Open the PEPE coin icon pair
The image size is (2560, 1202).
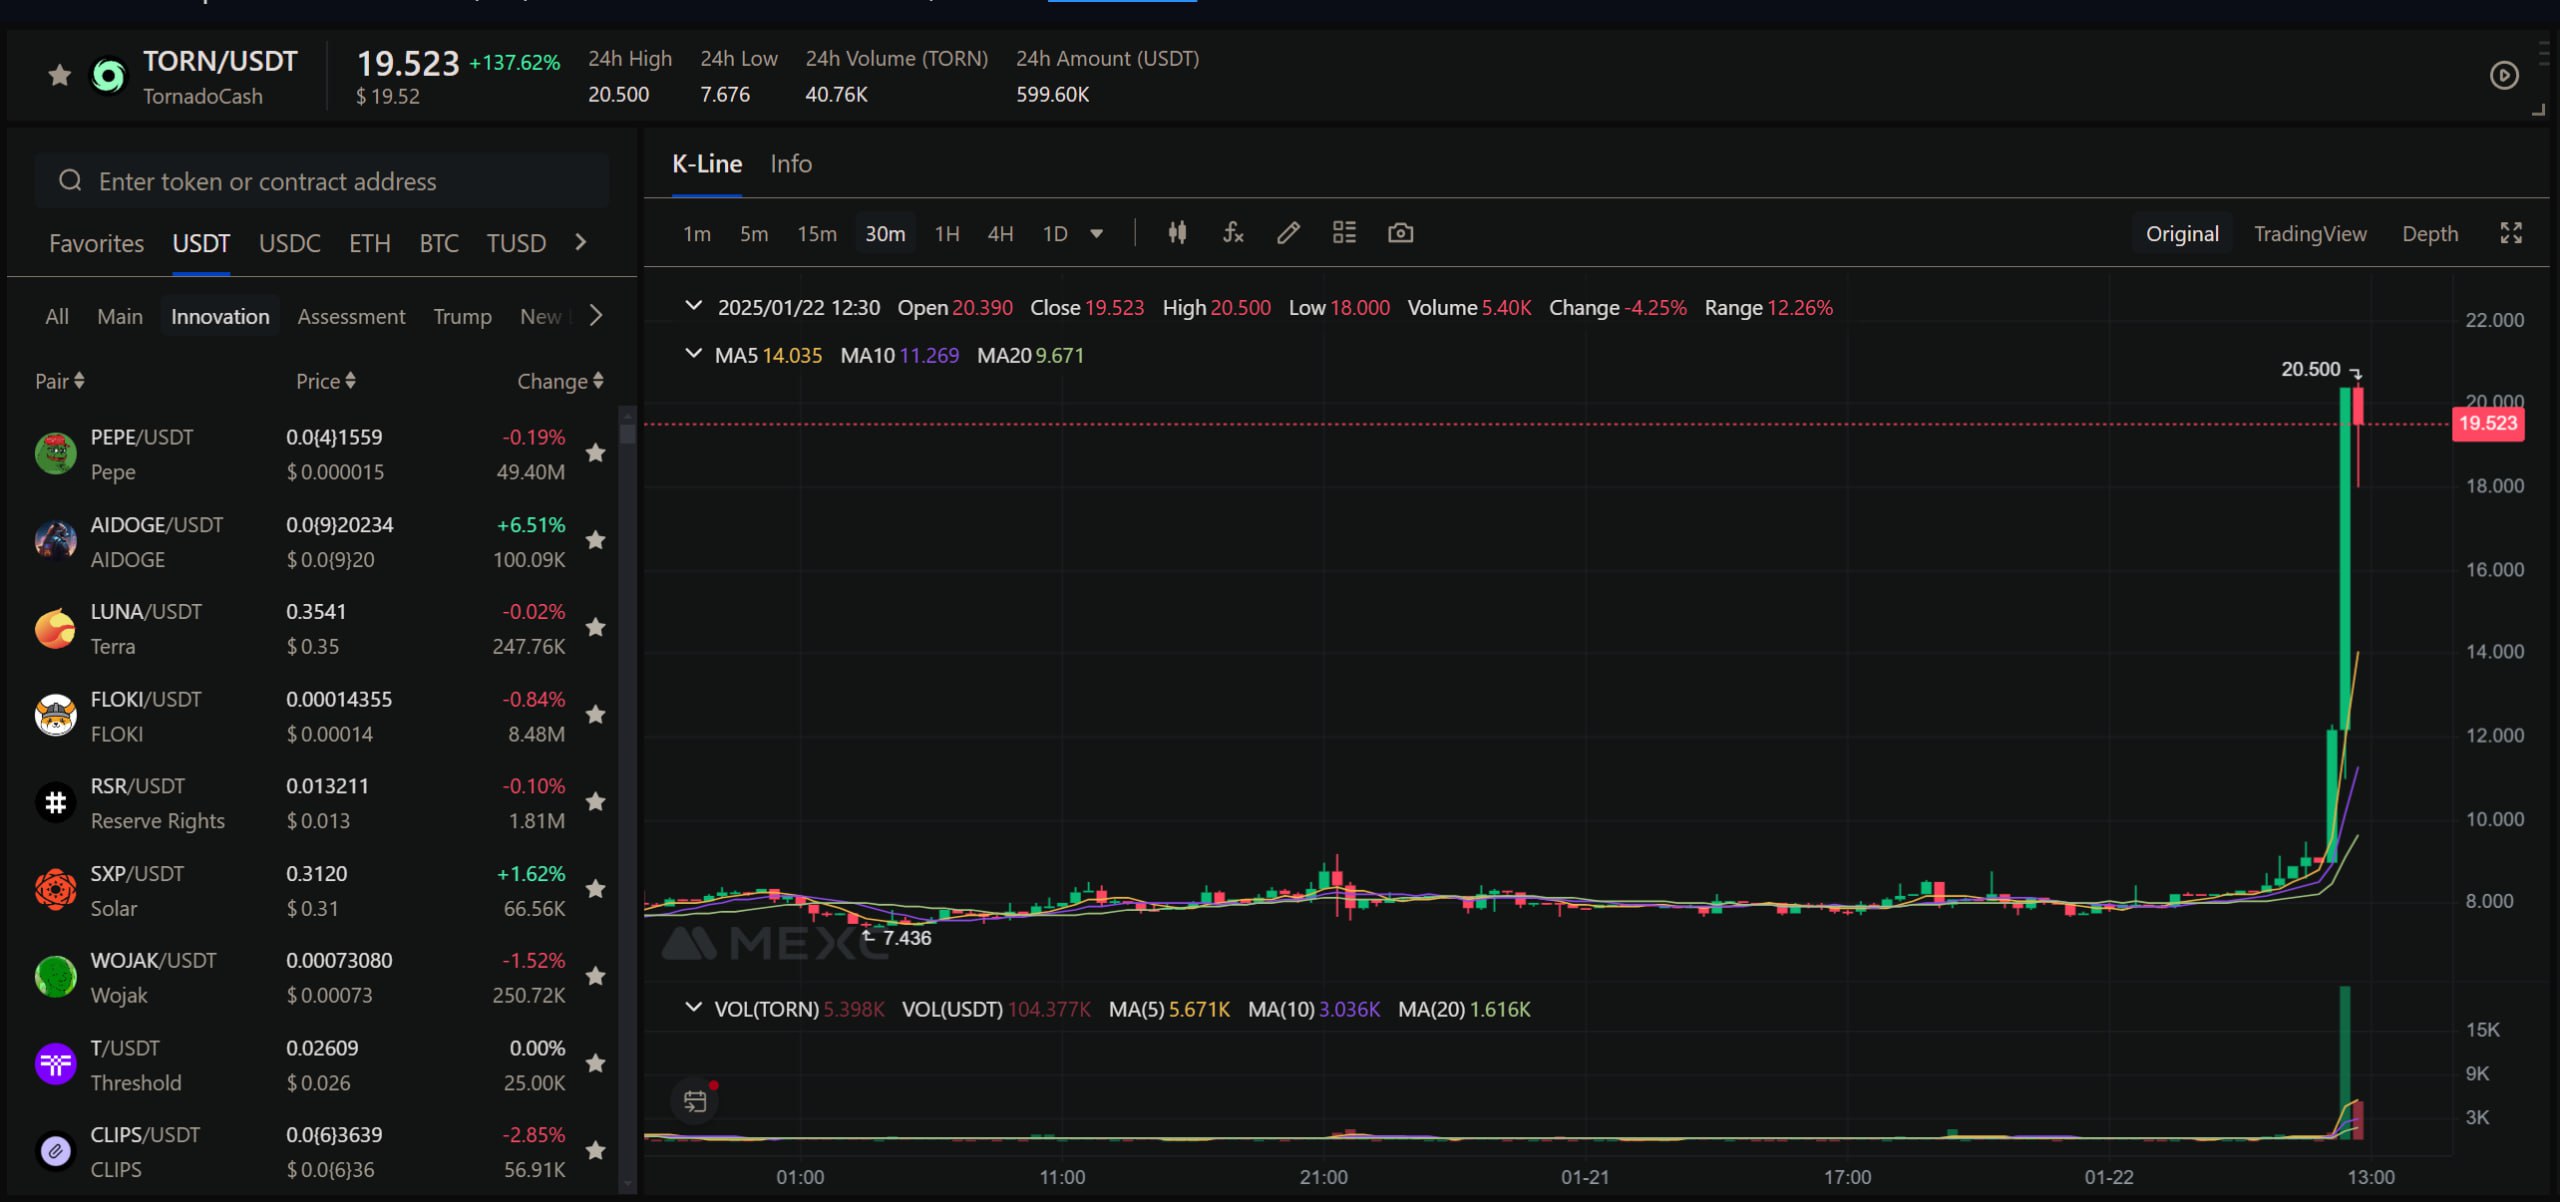click(56, 453)
